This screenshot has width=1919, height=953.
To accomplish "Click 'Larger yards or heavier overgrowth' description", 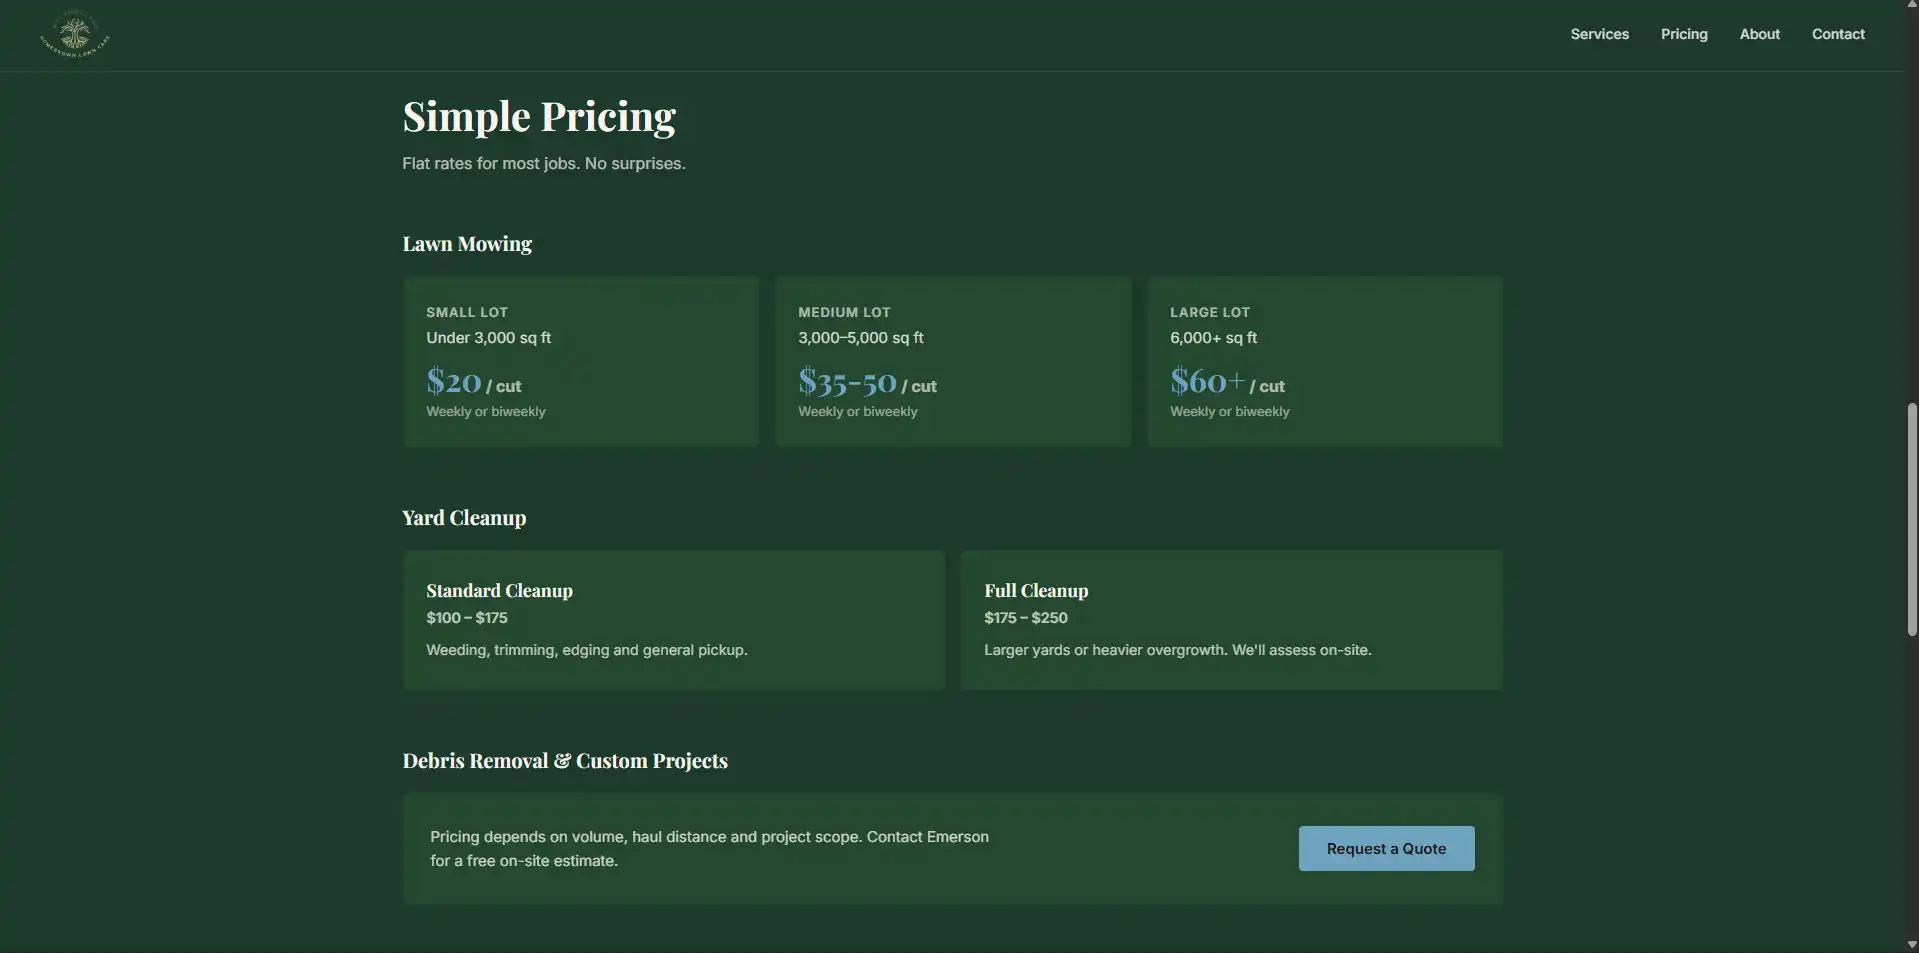I will click(x=1178, y=650).
